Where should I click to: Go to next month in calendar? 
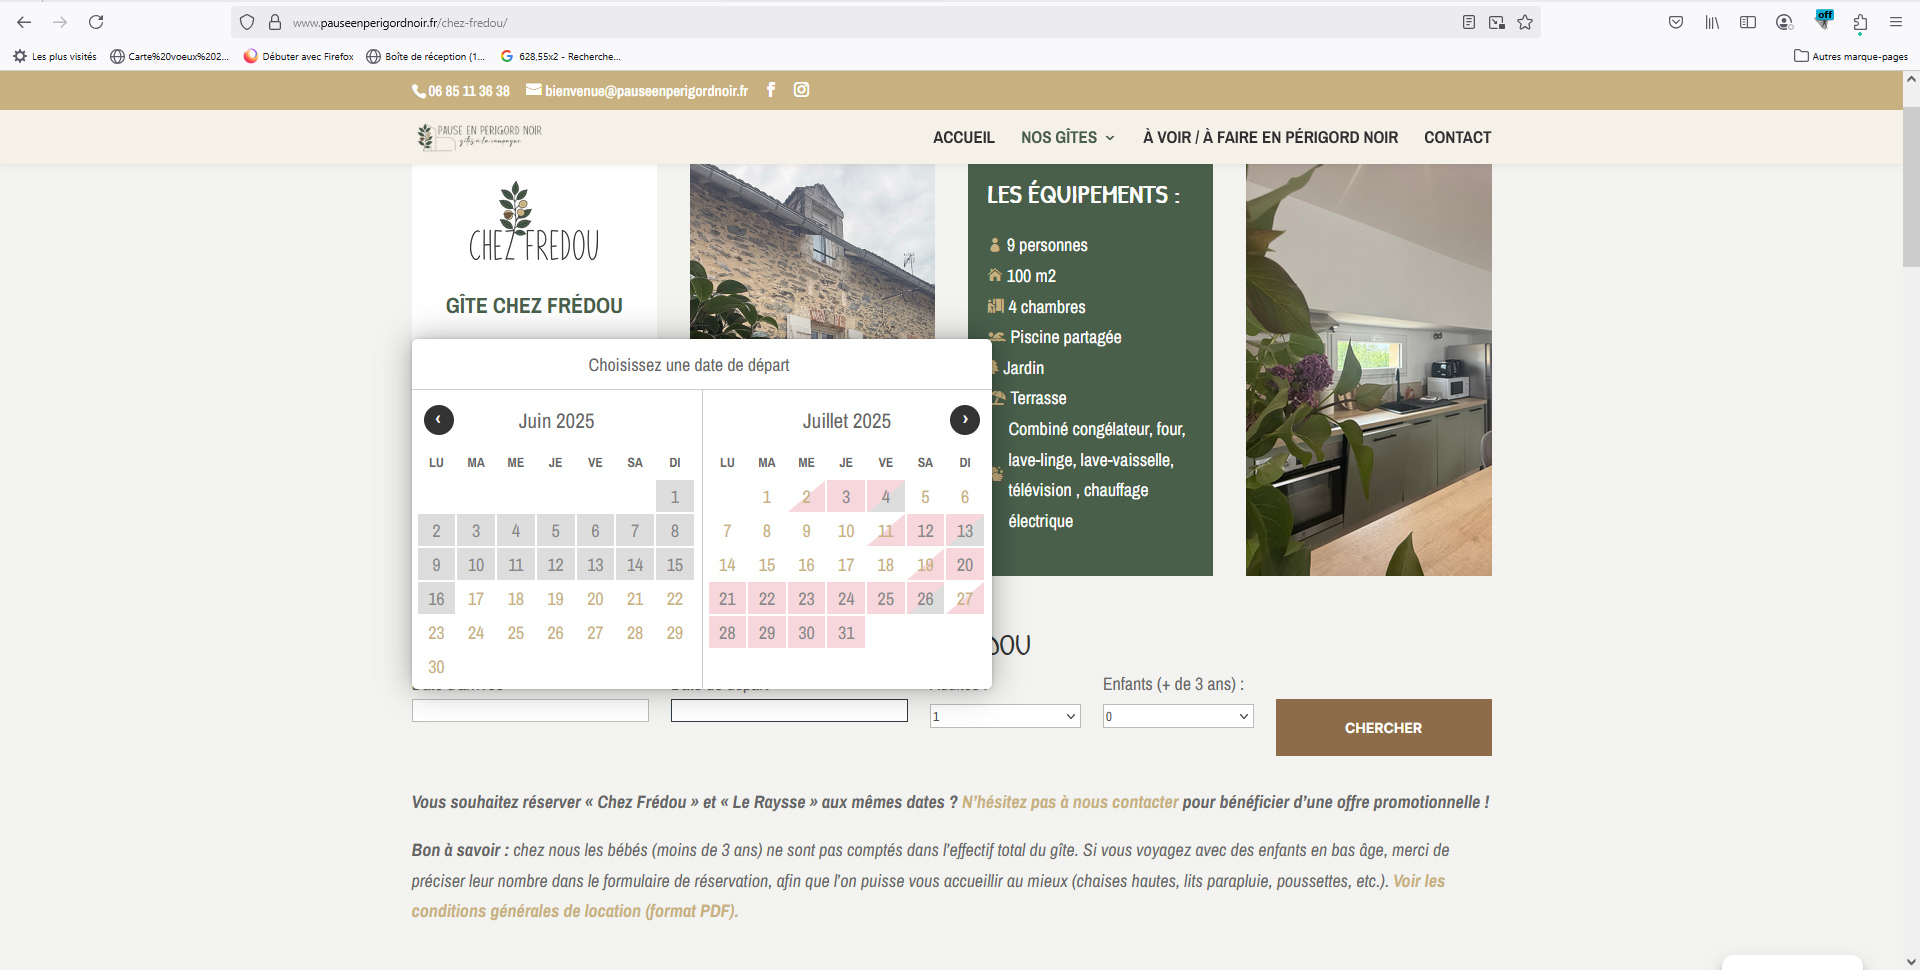pos(965,420)
